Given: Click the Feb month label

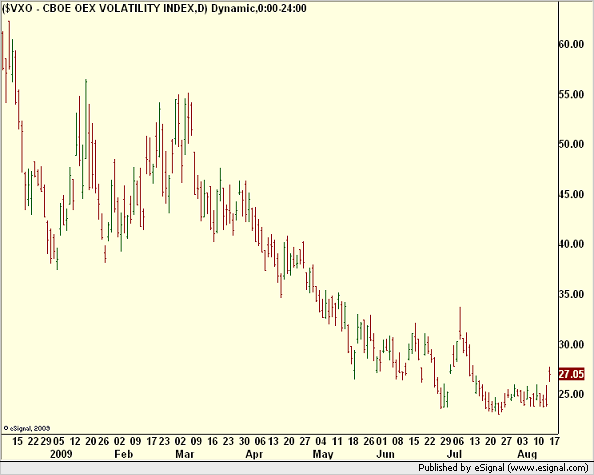Looking at the screenshot, I should (123, 454).
